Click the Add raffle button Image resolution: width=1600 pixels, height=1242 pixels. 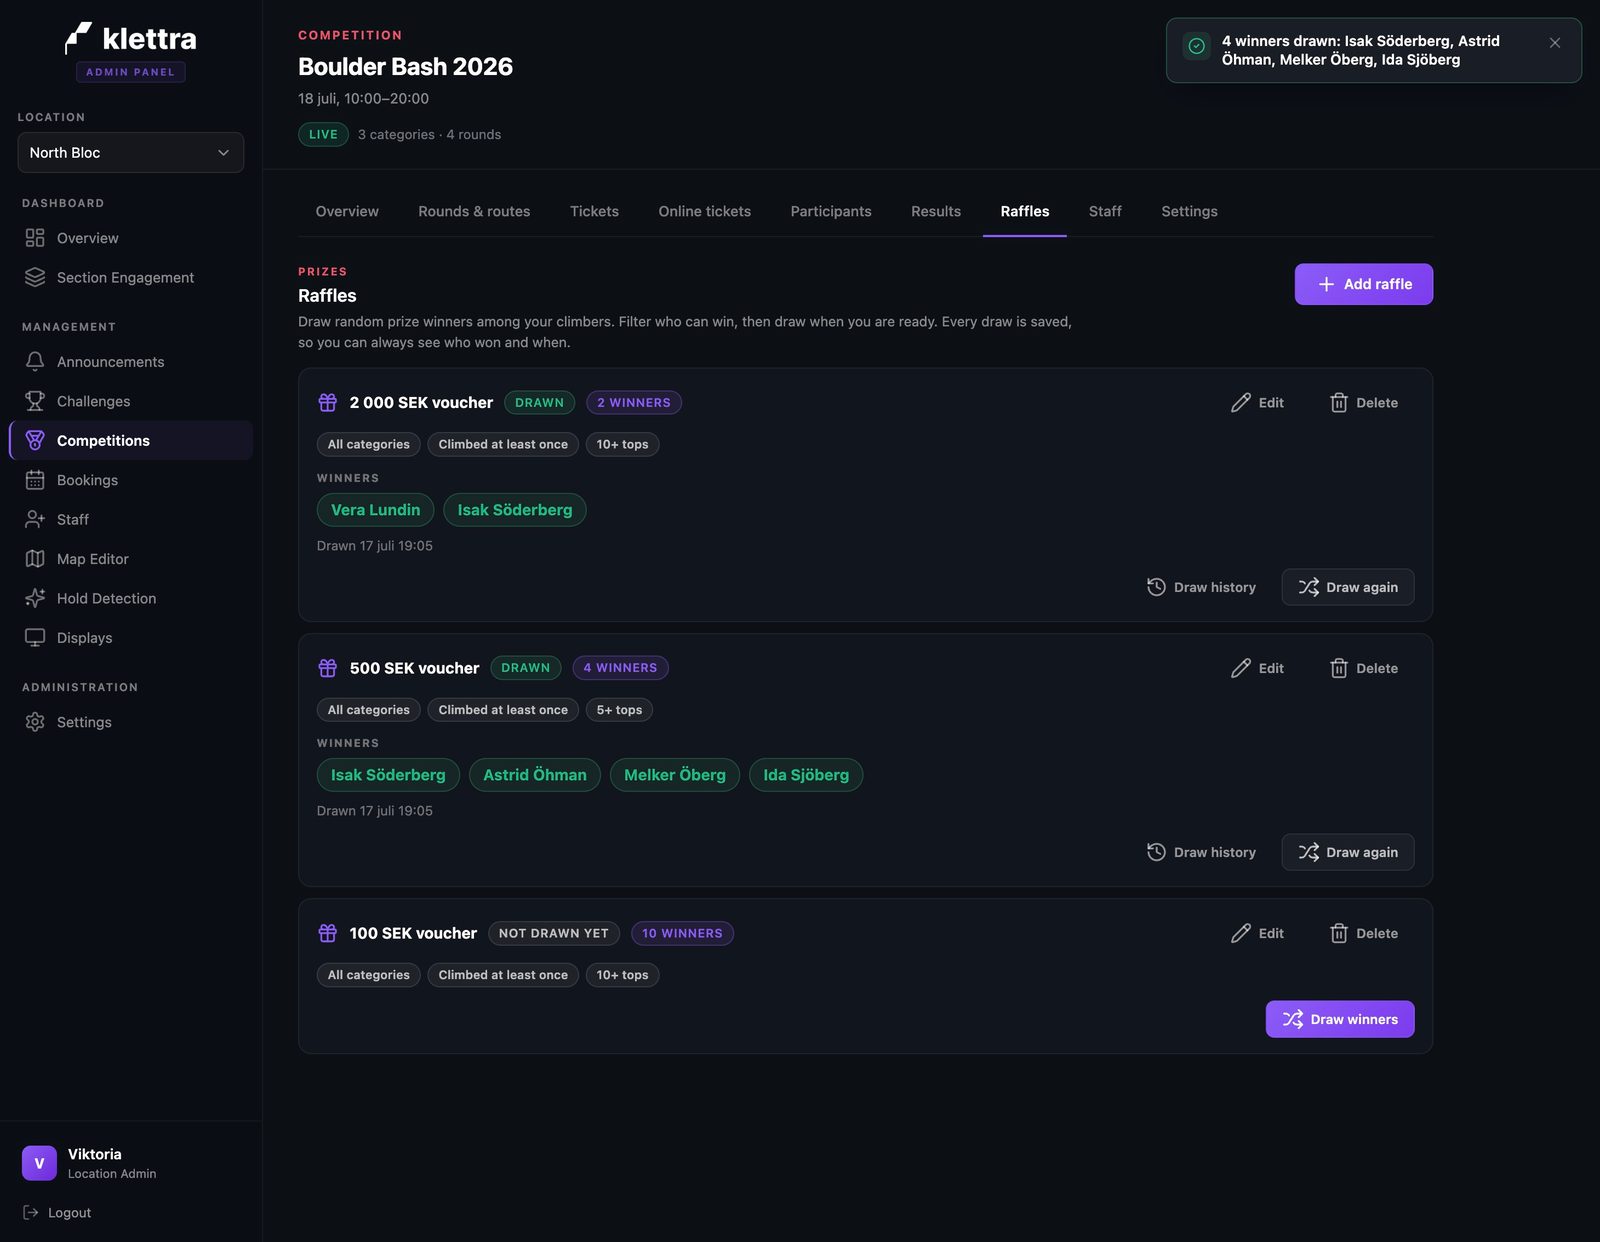(1363, 284)
